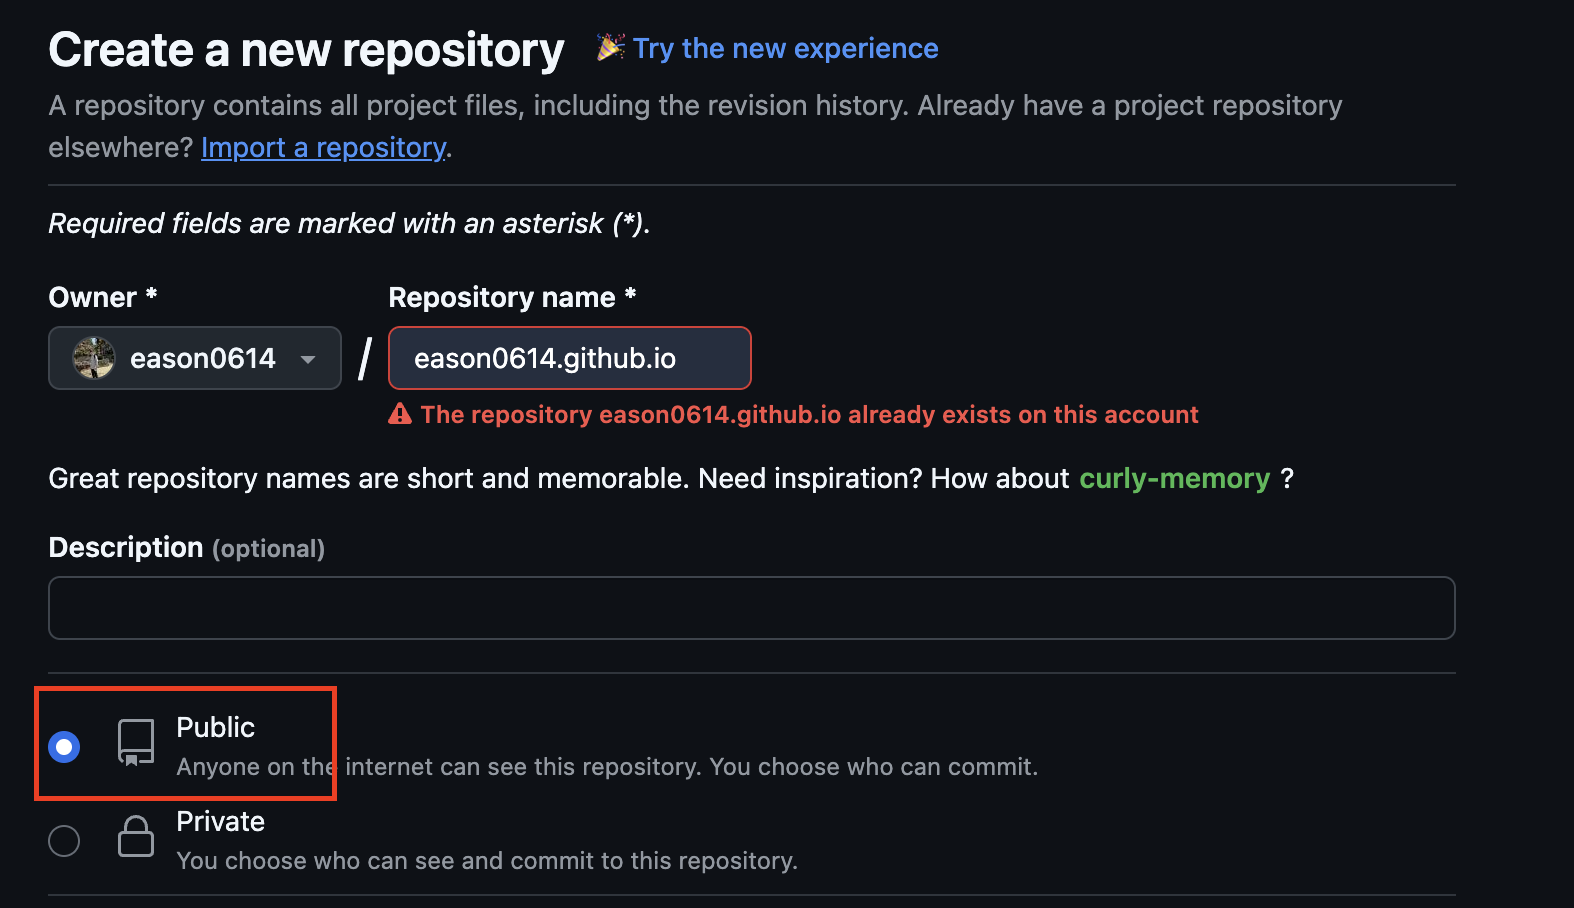Focus the Repository name text field
Screen dimensions: 1574x908
(x=569, y=358)
